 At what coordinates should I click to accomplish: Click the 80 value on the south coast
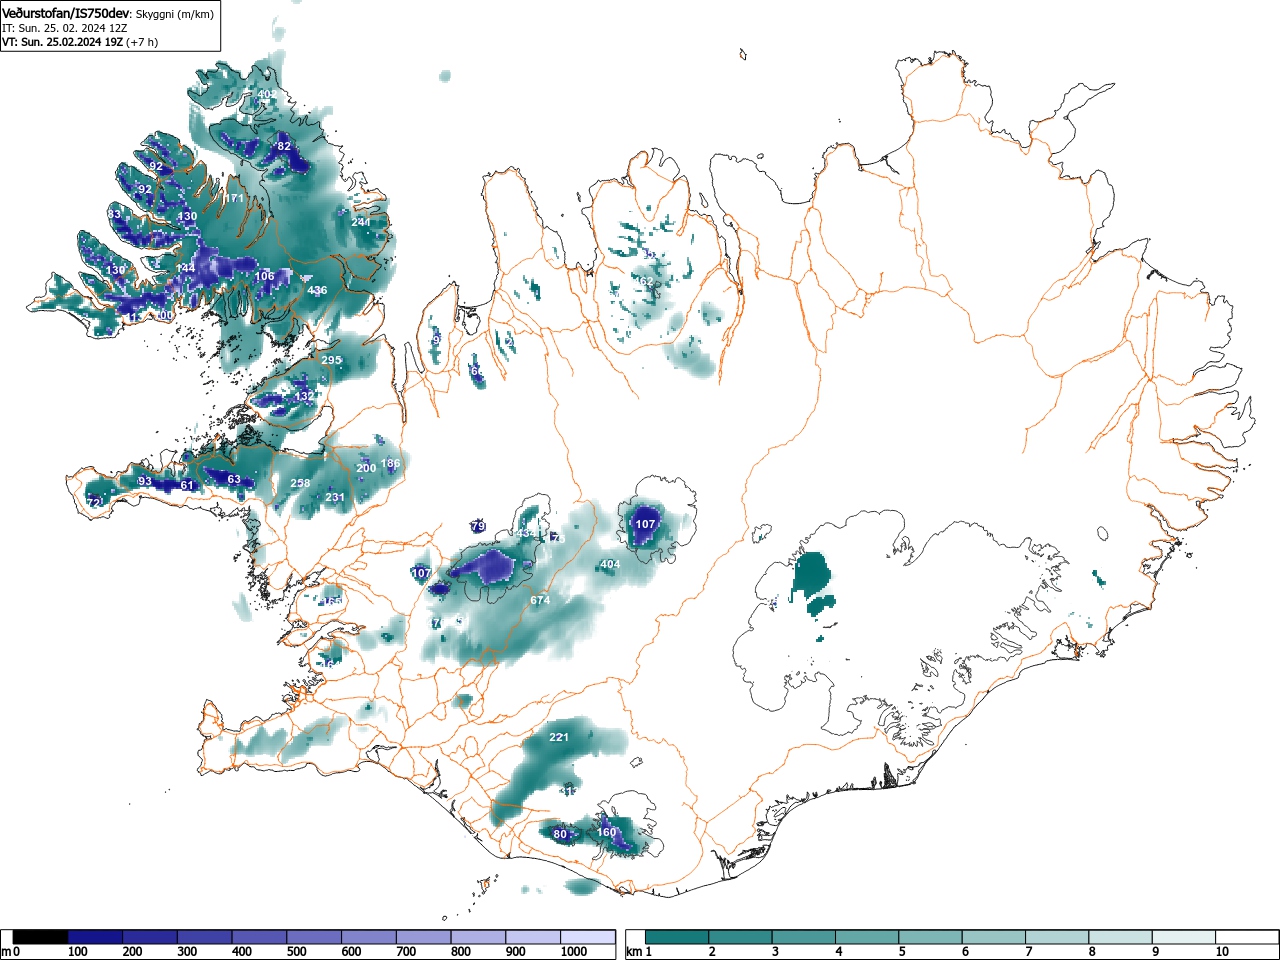tap(560, 834)
